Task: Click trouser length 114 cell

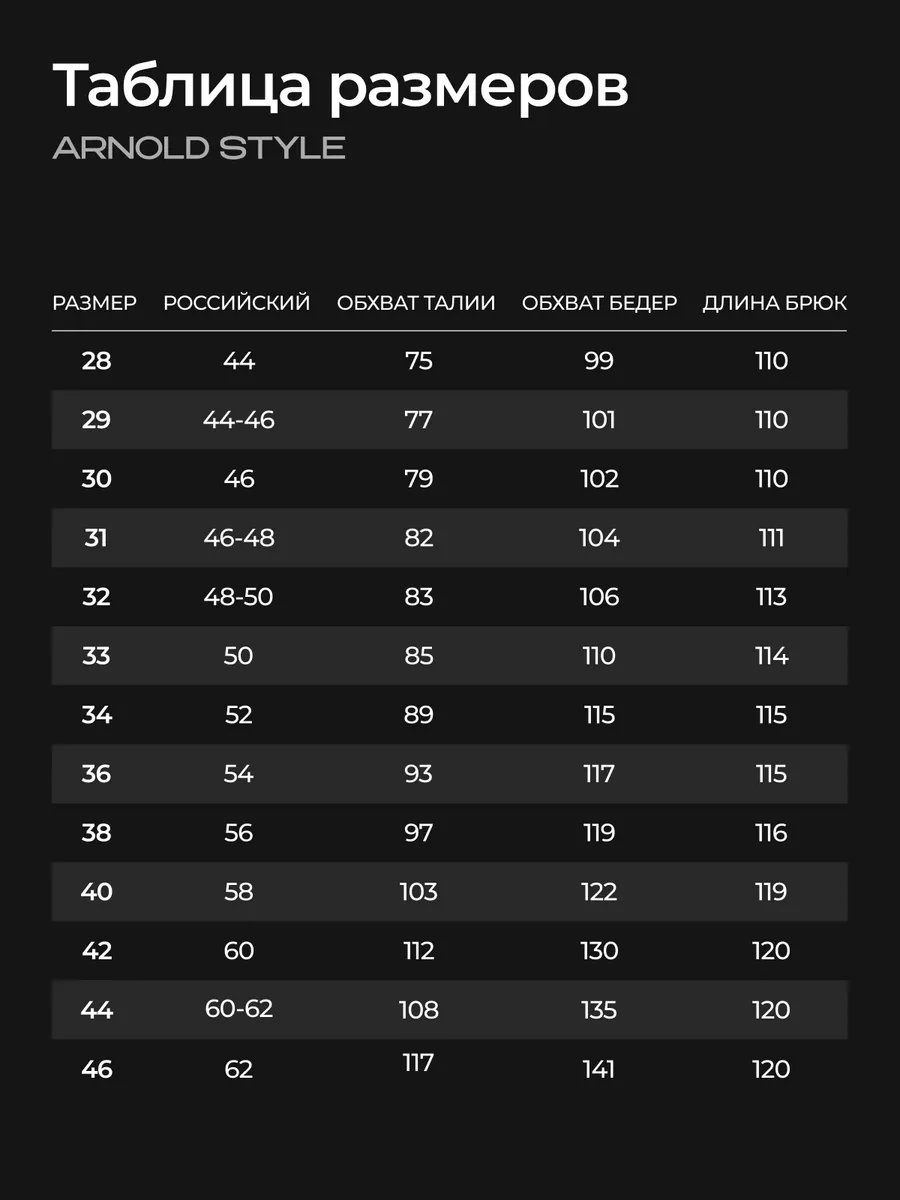Action: pyautogui.click(x=771, y=656)
